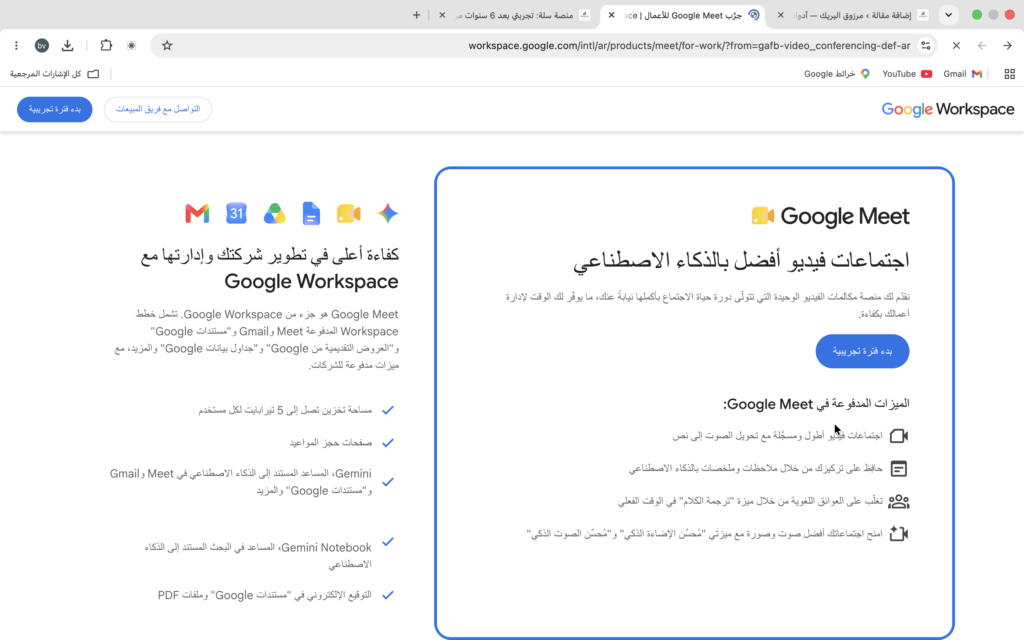Bookmark this page with the star icon
Screen dimensions: 1024x640
point(167,46)
